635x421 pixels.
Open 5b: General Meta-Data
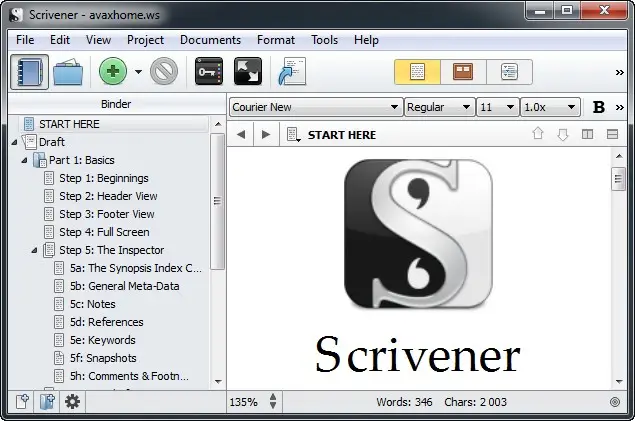pyautogui.click(x=124, y=286)
